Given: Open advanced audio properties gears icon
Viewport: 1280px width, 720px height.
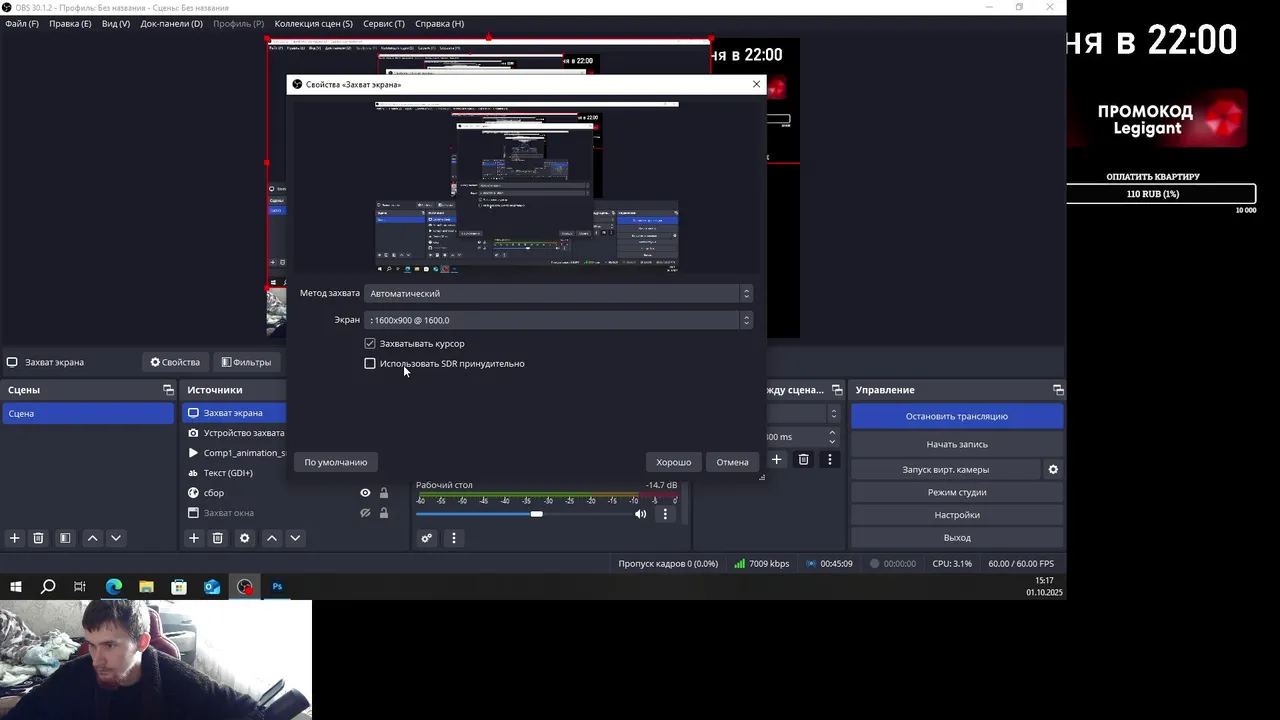Looking at the screenshot, I should pyautogui.click(x=426, y=538).
